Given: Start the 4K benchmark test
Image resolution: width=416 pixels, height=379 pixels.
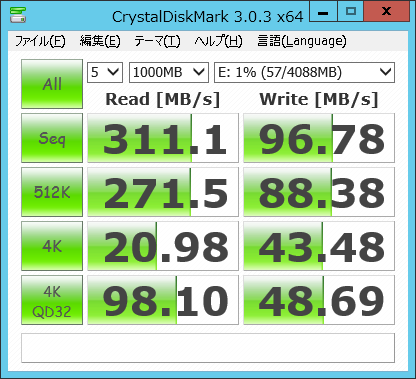Looking at the screenshot, I should 52,246.
